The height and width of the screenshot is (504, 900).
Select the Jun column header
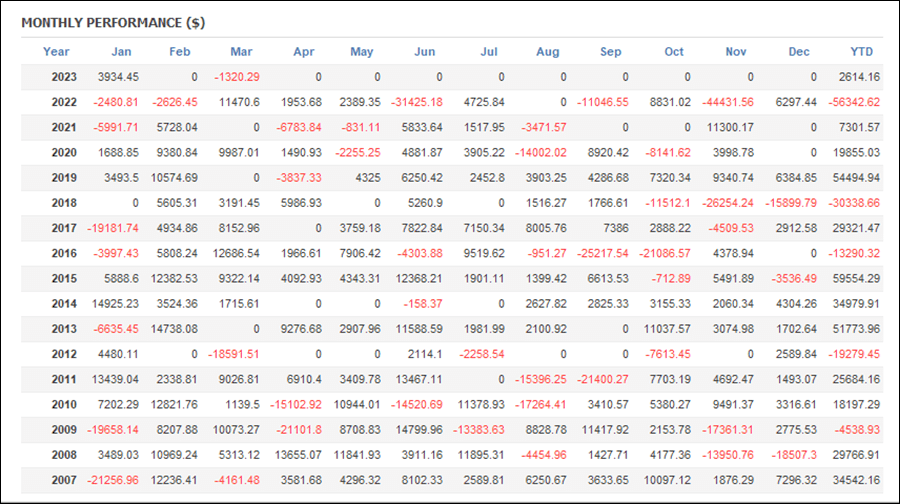click(x=424, y=52)
